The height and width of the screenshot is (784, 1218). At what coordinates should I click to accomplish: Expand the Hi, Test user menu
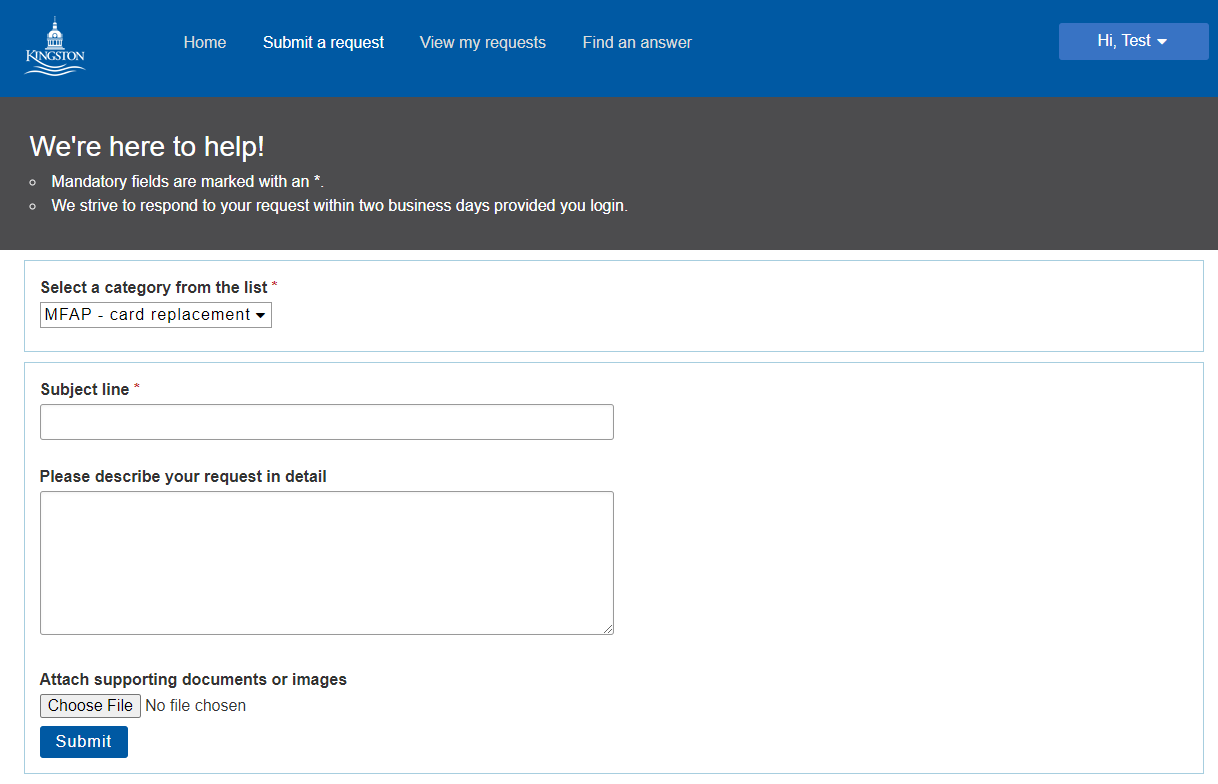tap(1133, 41)
